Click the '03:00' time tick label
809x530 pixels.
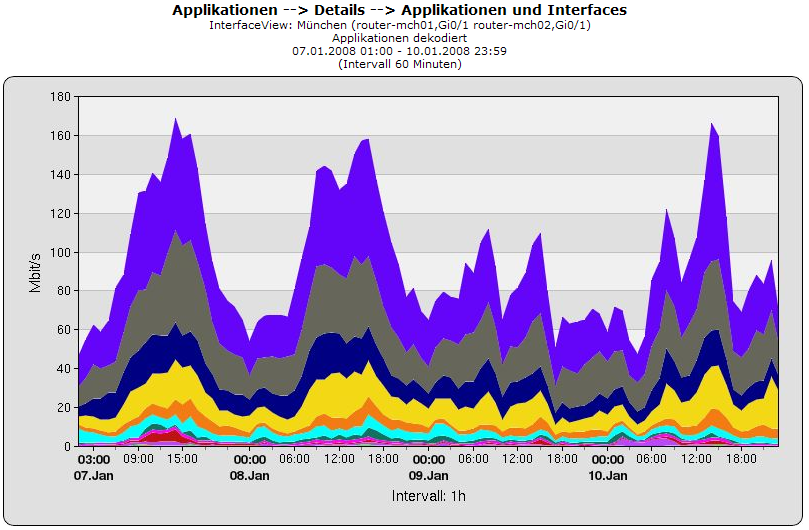(95, 459)
